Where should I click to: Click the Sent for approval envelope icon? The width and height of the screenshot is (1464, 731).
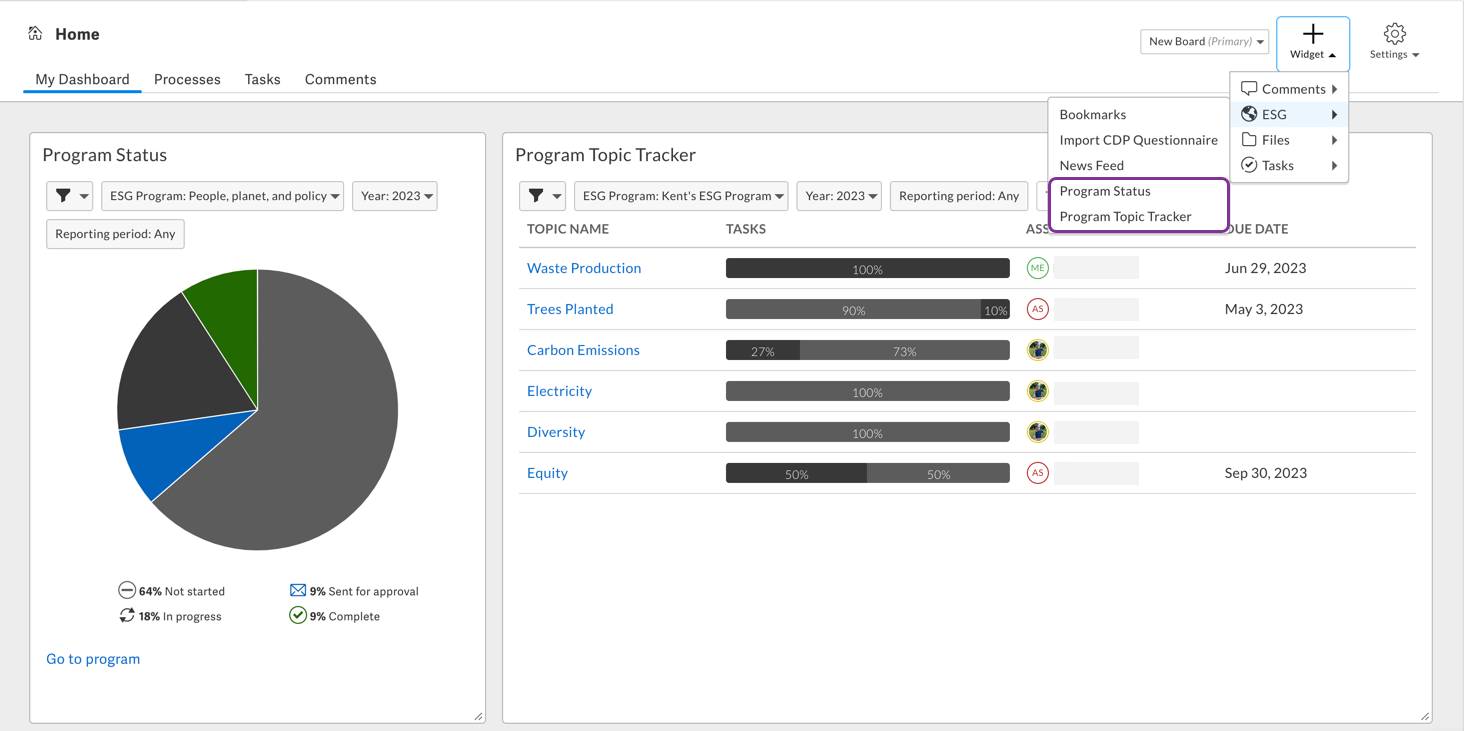[298, 590]
